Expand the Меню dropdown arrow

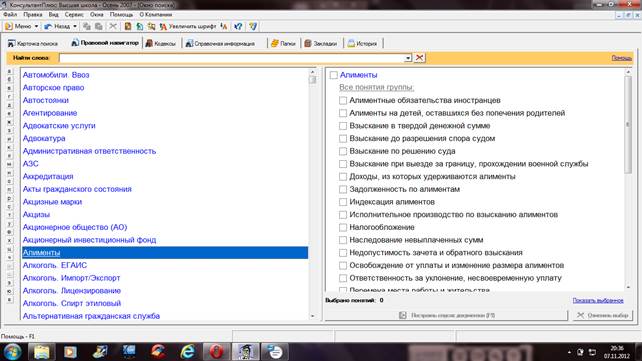coord(36,26)
